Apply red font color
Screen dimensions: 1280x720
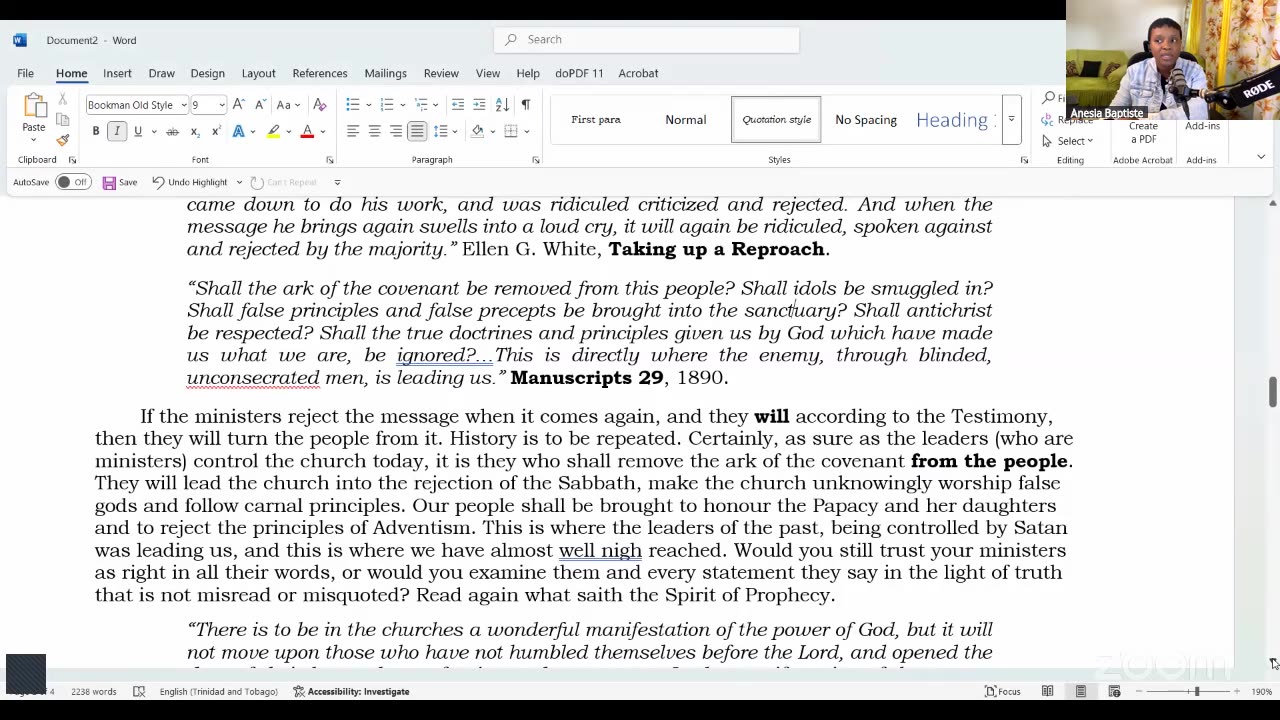coord(307,132)
